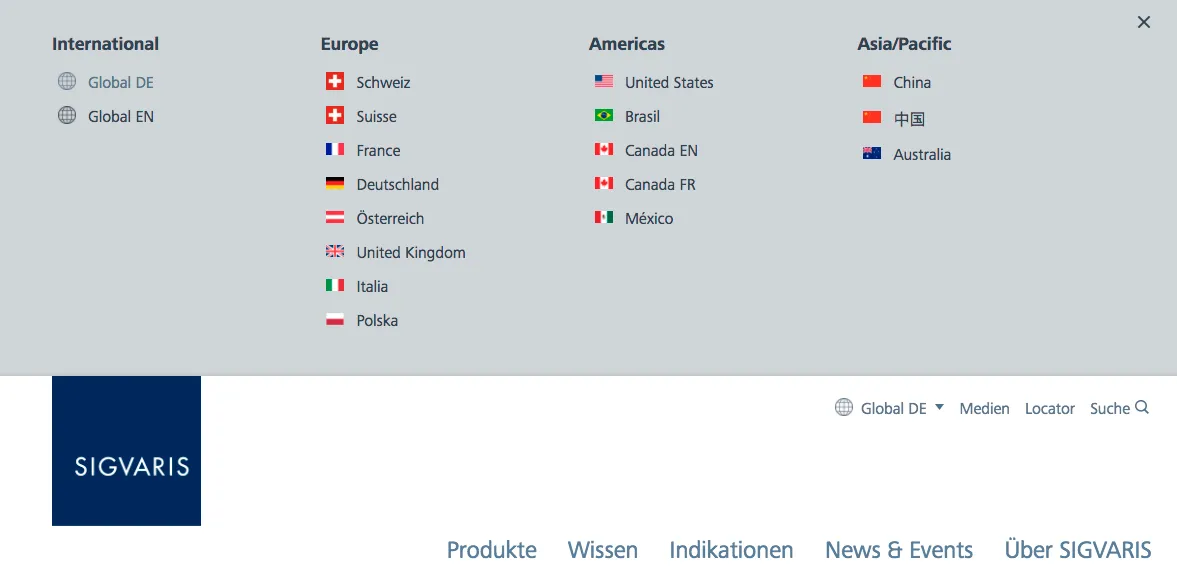Image resolution: width=1177 pixels, height=570 pixels.
Task: Click the flag next to 中国
Action: [x=871, y=117]
